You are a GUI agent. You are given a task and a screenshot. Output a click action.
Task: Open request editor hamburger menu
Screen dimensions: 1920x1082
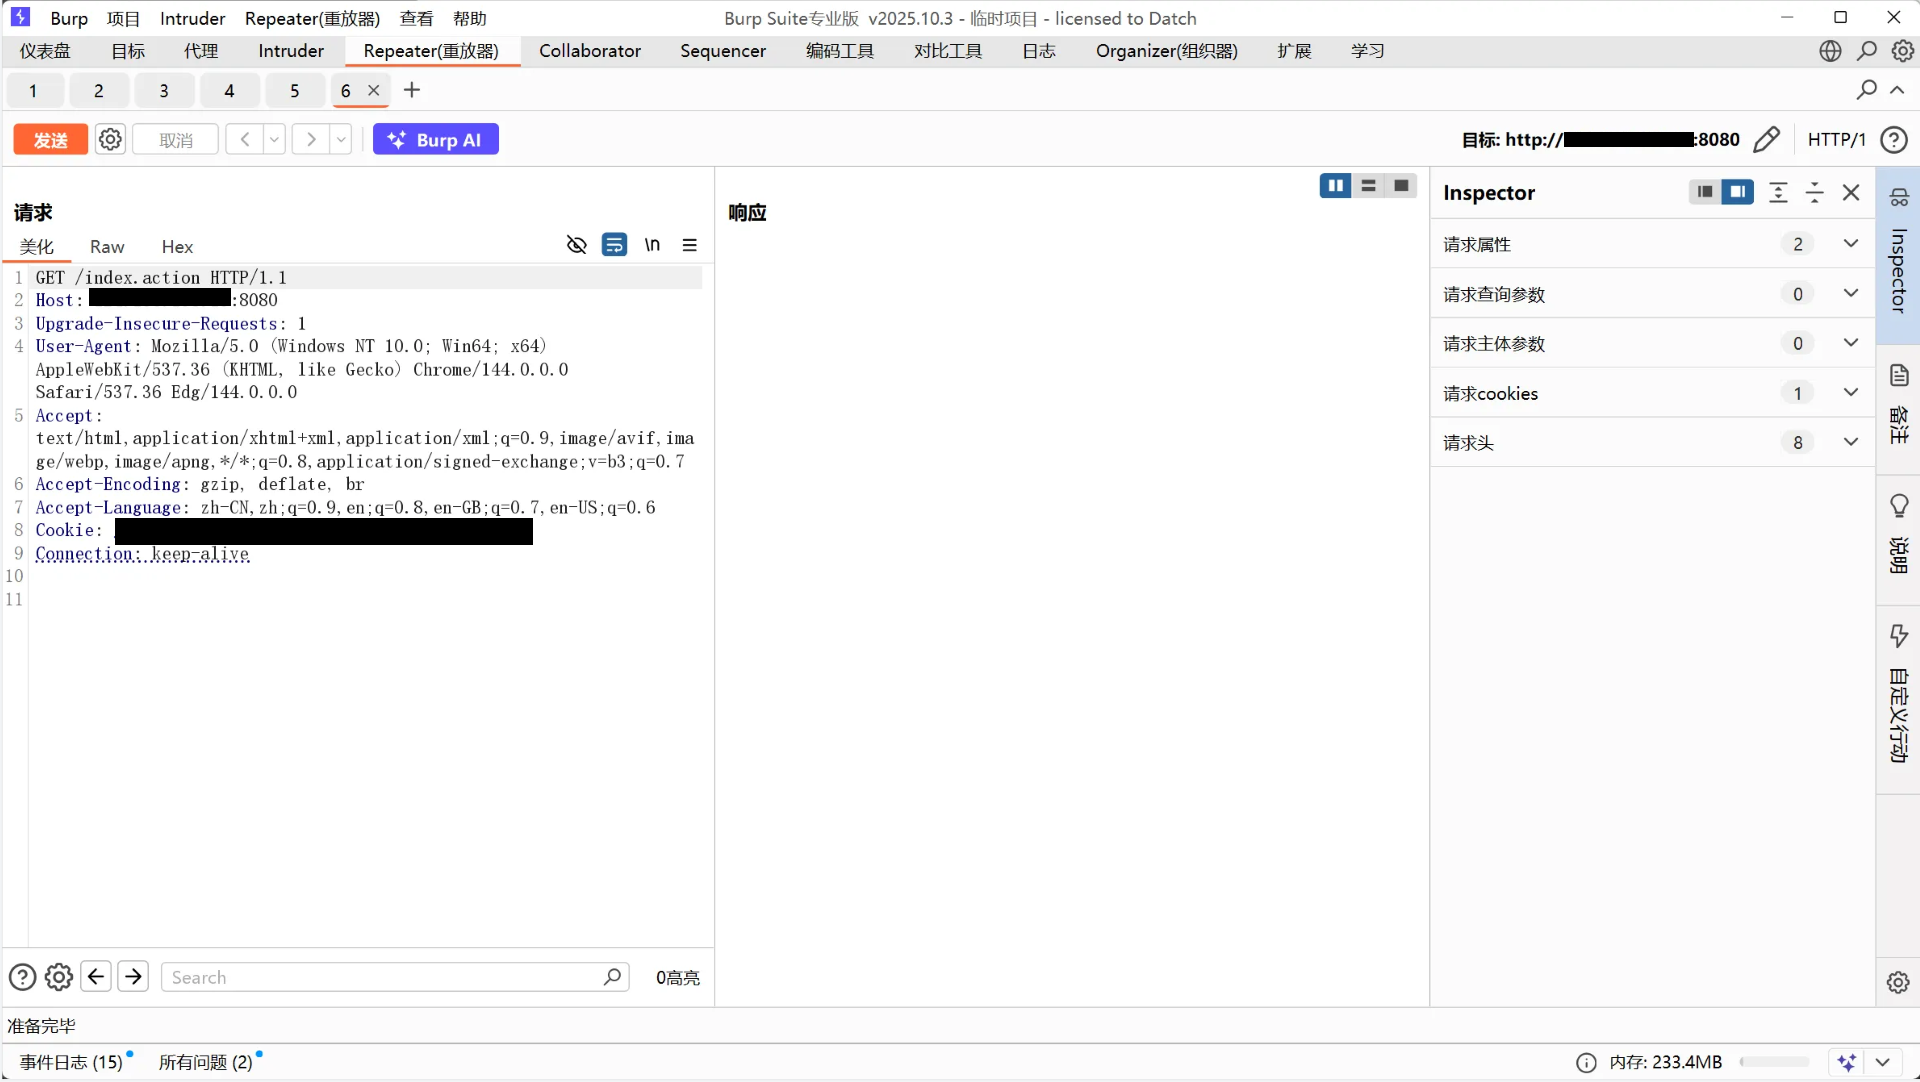click(x=690, y=245)
